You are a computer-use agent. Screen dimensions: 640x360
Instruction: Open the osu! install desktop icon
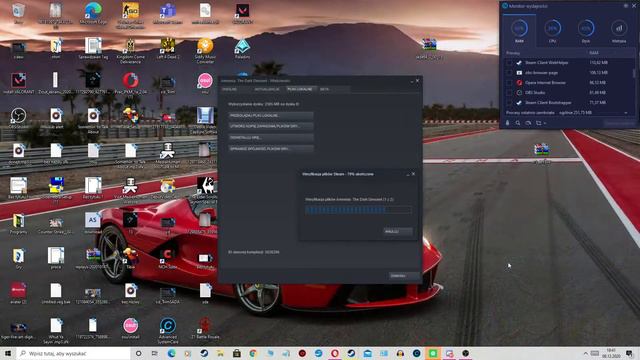click(130, 329)
